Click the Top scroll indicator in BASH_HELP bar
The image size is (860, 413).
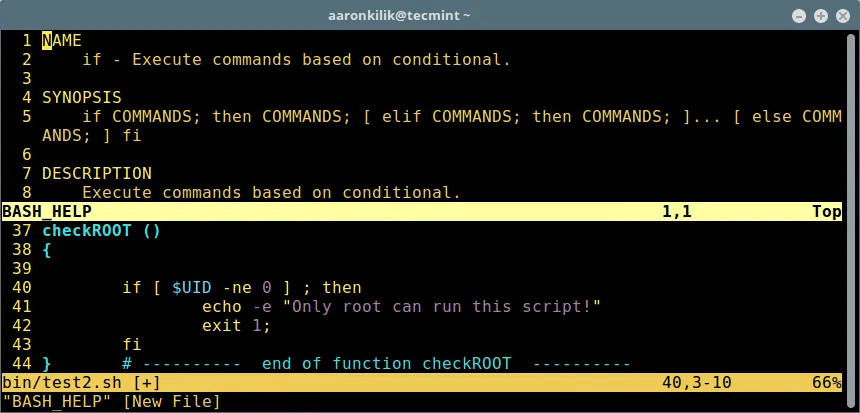coord(826,211)
